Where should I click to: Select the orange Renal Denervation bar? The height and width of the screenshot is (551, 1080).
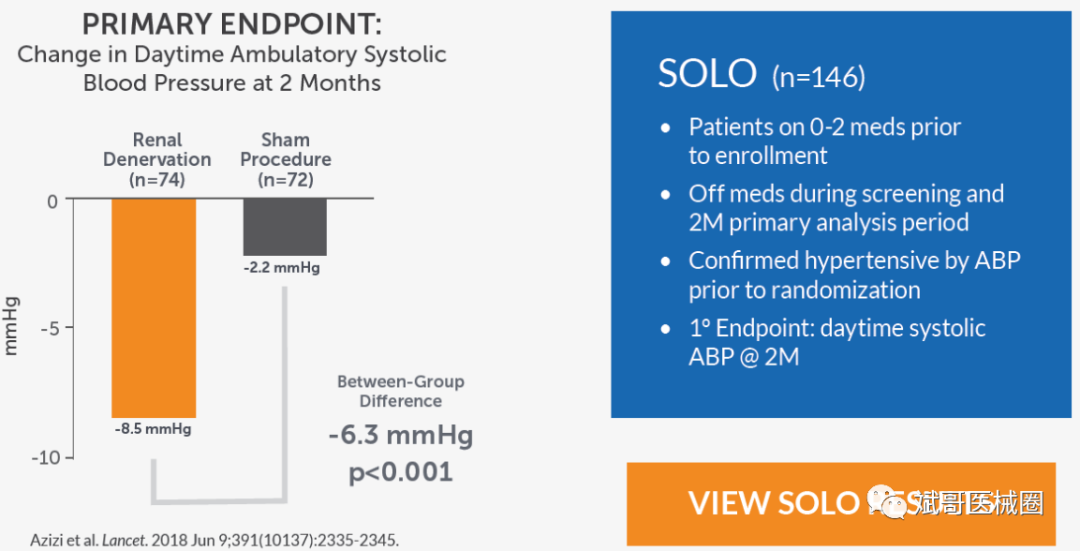coord(154,309)
